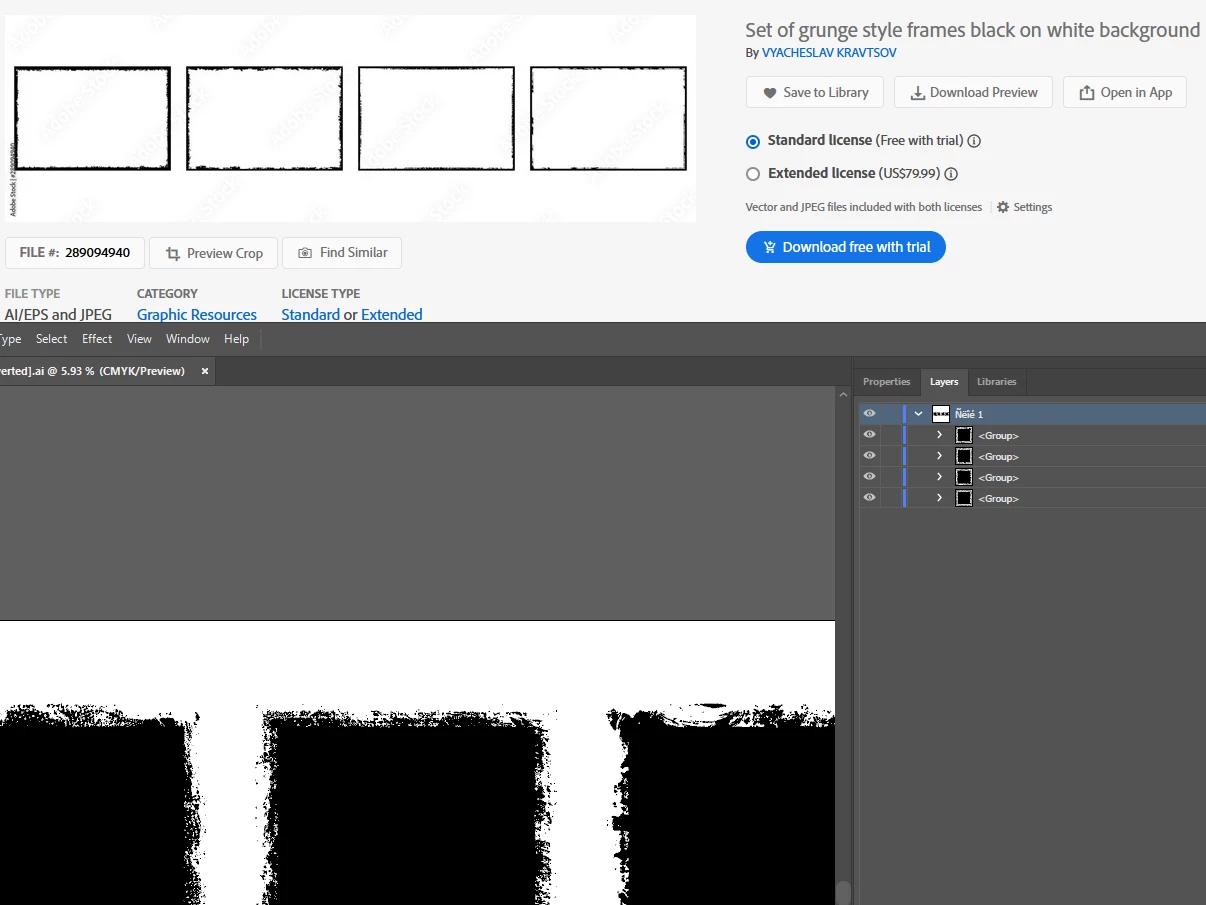1206x905 pixels.
Task: Toggle visibility of the first <Group> sublayer
Action: point(869,435)
